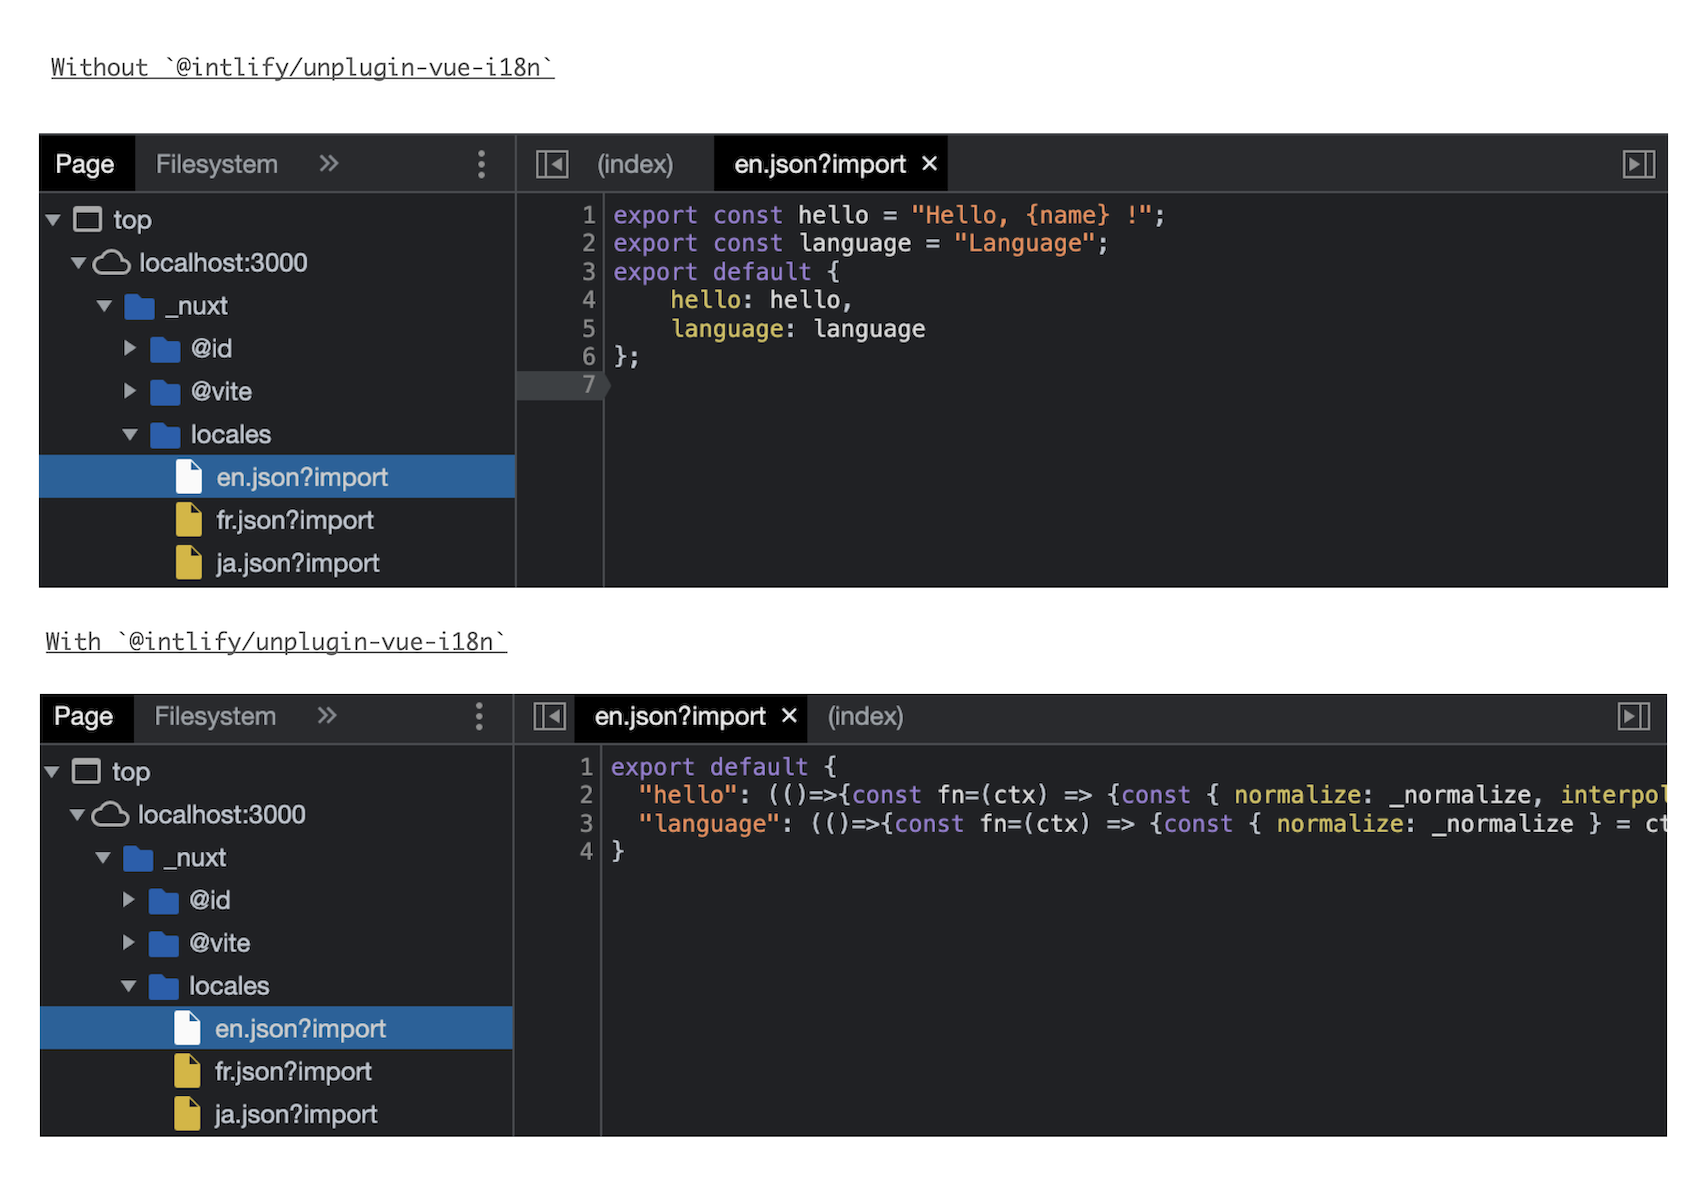Click the file icon next to en.json?import
Screen dimensions: 1707x1202
pos(189,477)
